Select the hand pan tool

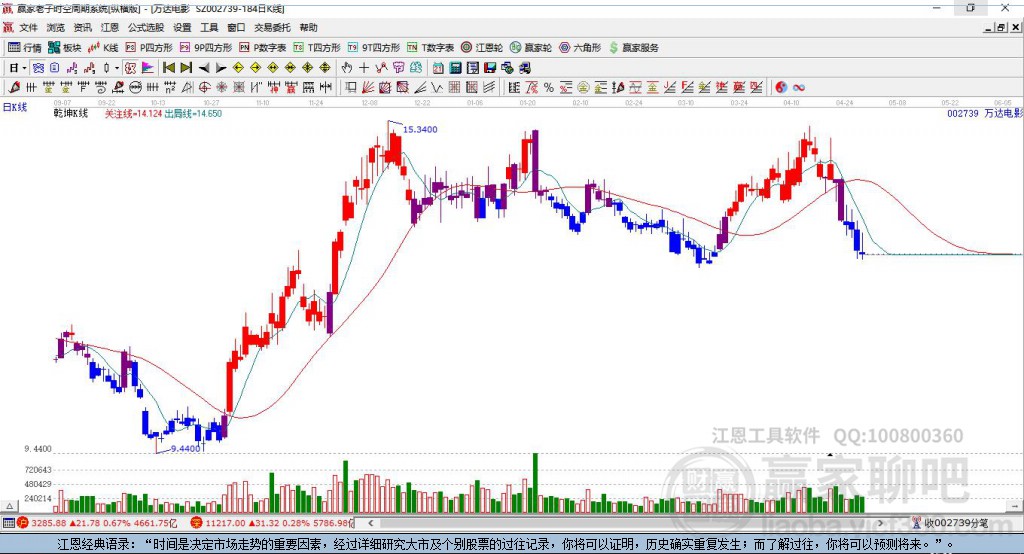point(347,68)
